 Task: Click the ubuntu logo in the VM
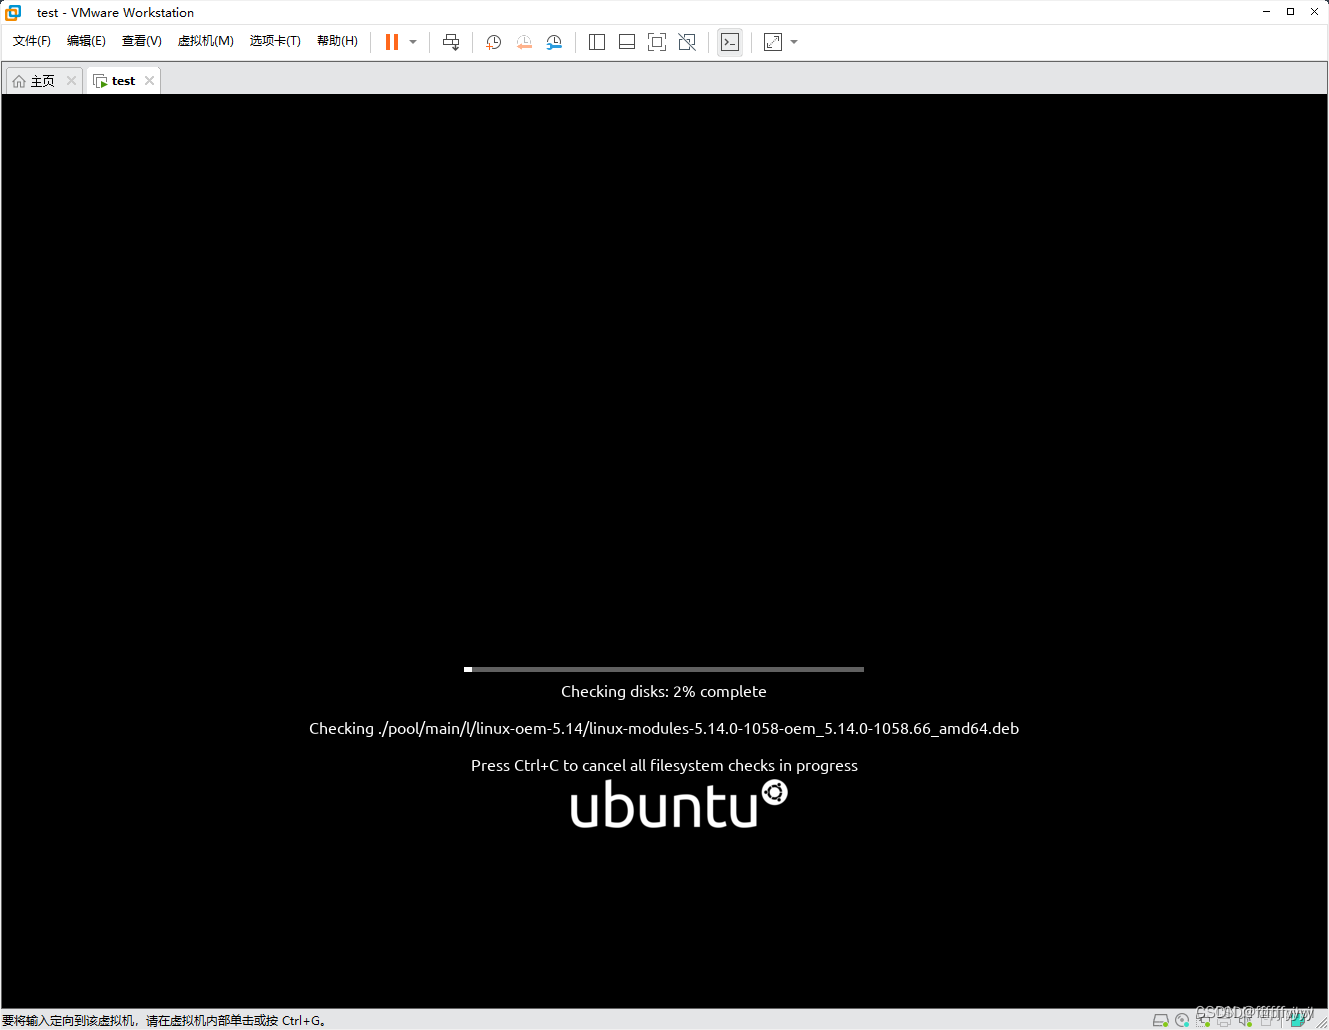(x=679, y=805)
